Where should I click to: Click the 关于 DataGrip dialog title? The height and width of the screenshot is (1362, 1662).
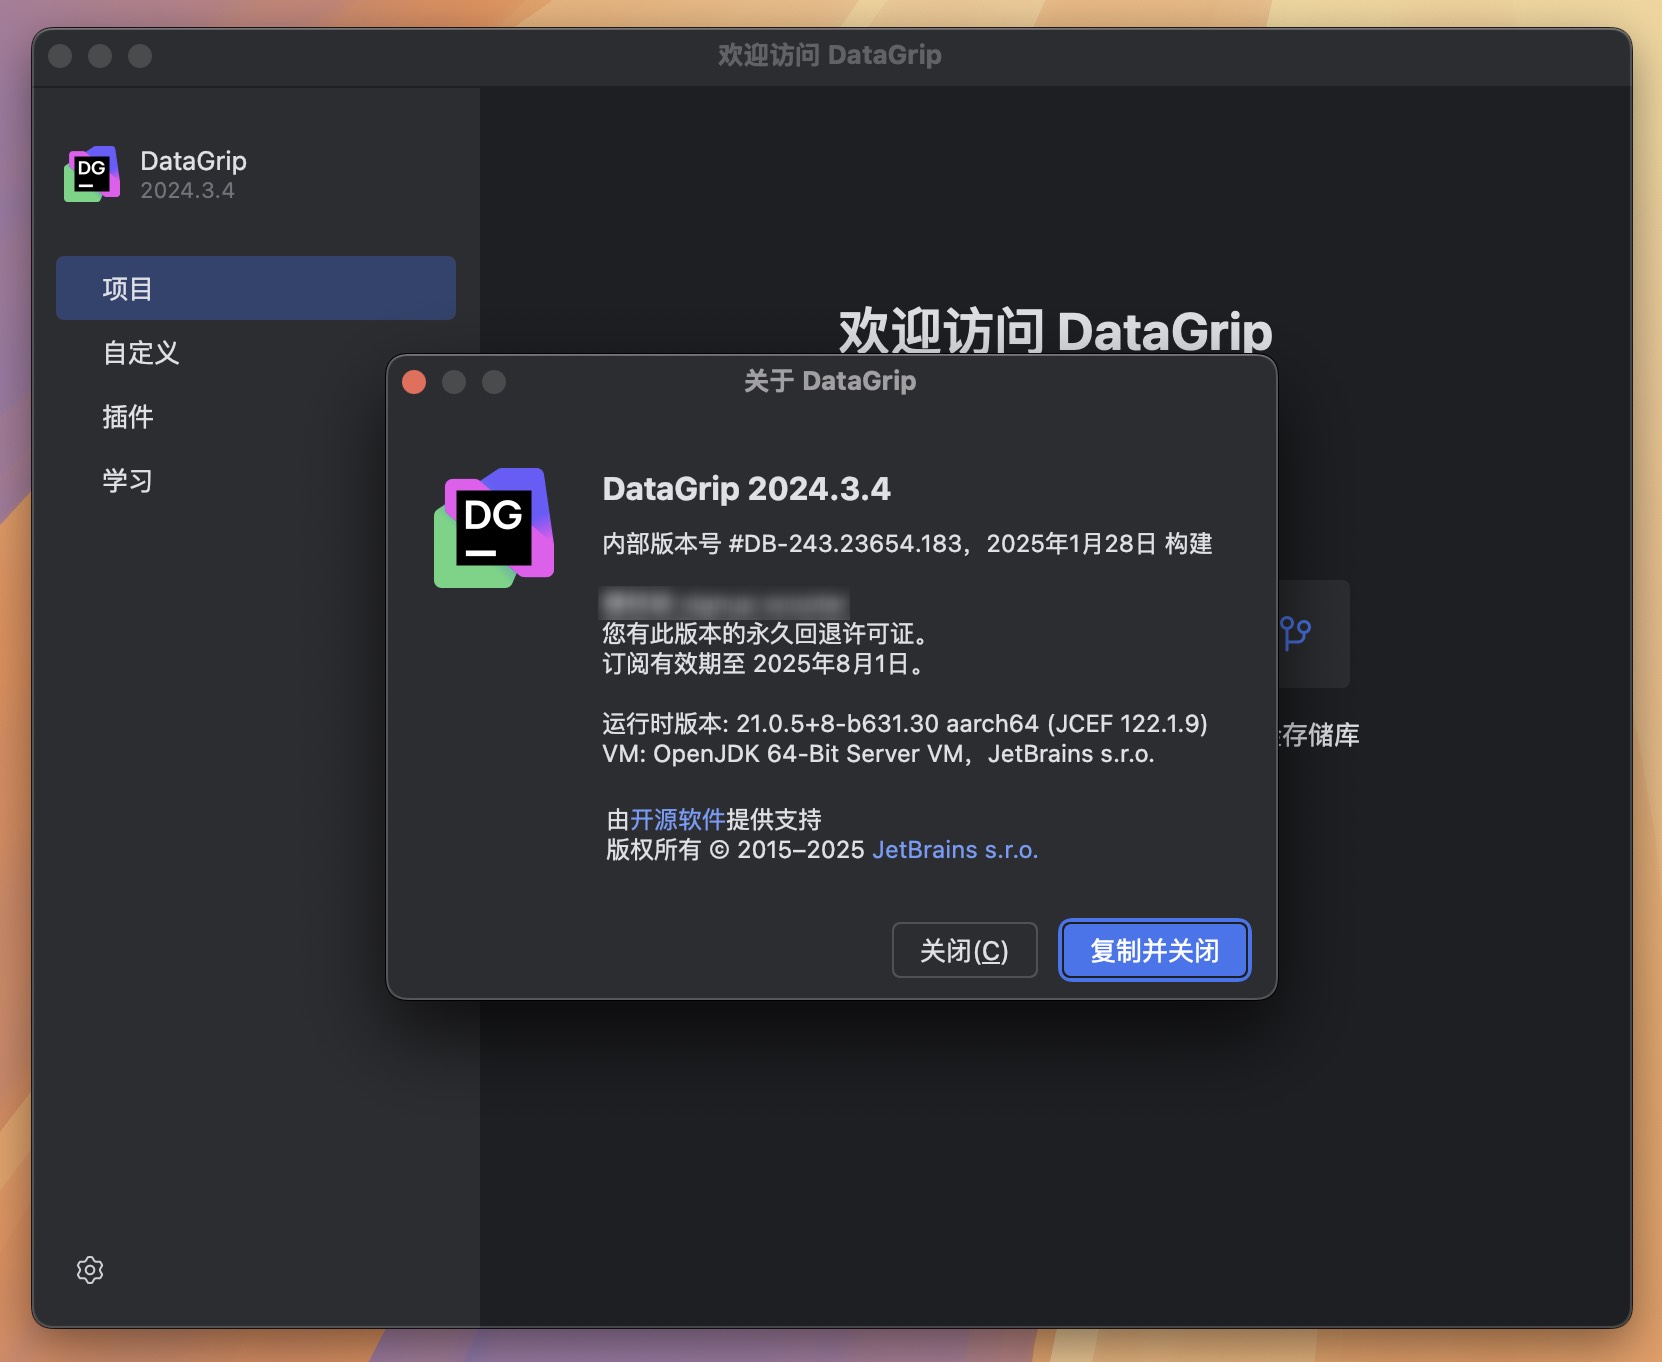coord(830,381)
